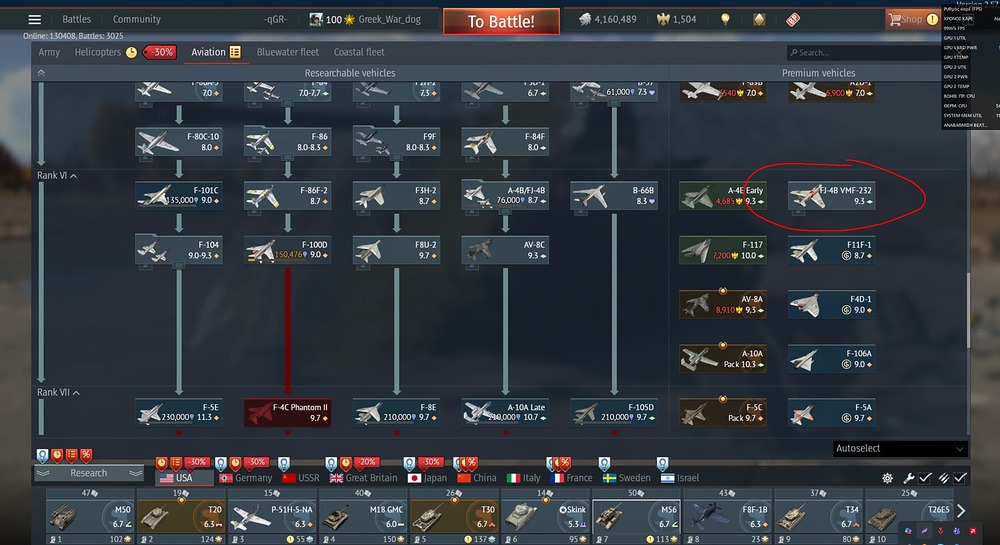The image size is (1000, 545).
Task: Select the F-117 premium aircraft
Action: 723,250
